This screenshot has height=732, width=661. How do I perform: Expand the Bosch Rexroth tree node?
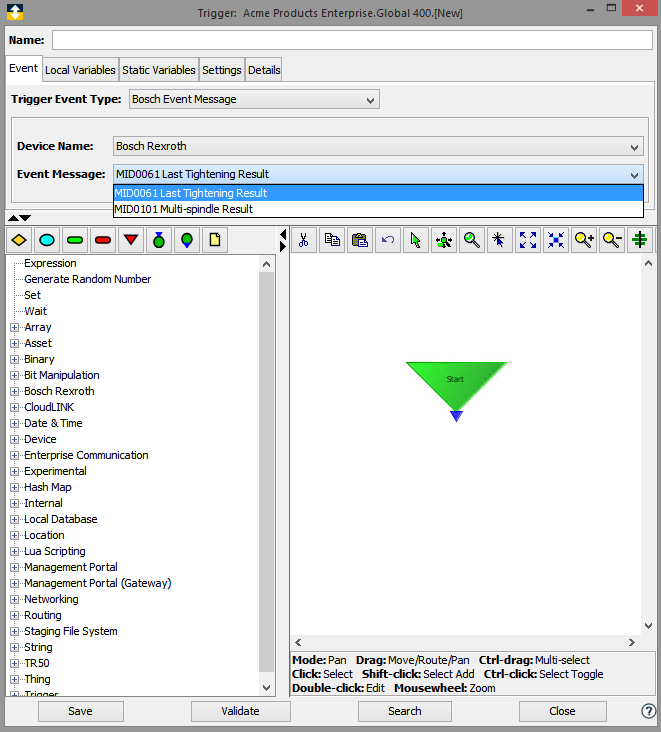pyautogui.click(x=14, y=392)
